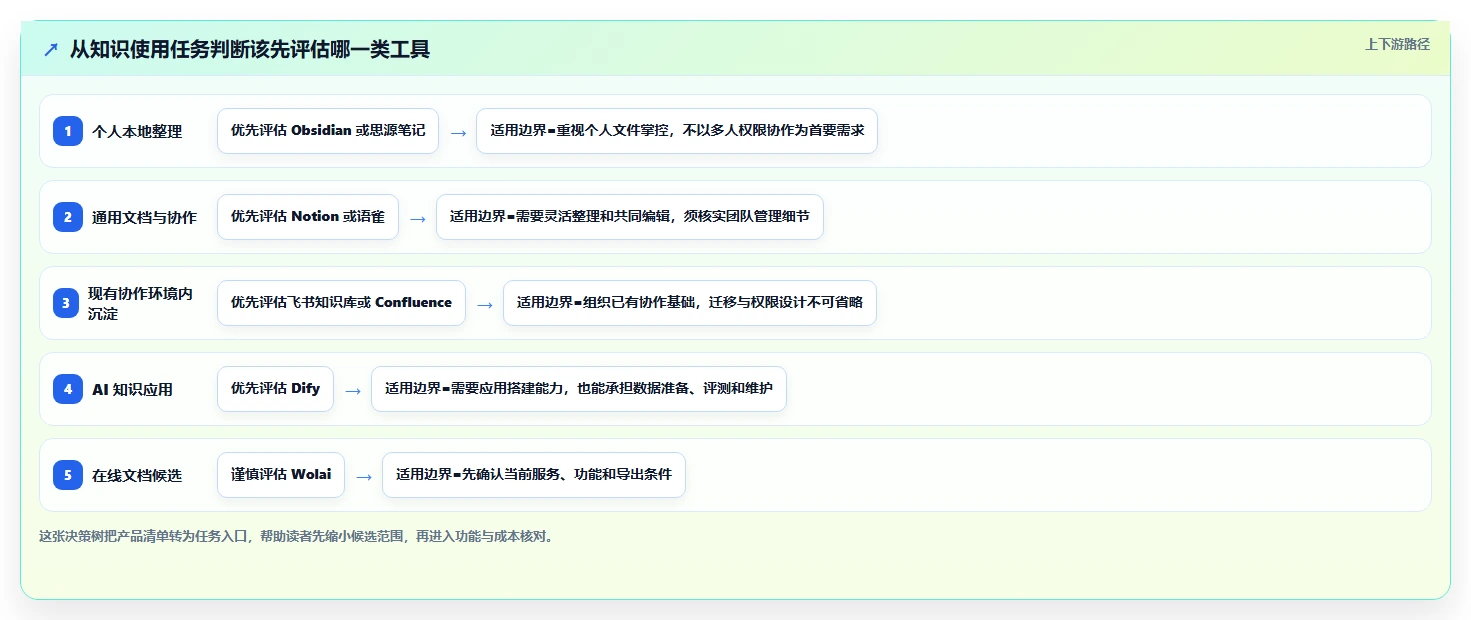Click the box about 需要灵活整理和共同编辑
This screenshot has height=620, width=1471.
point(630,217)
